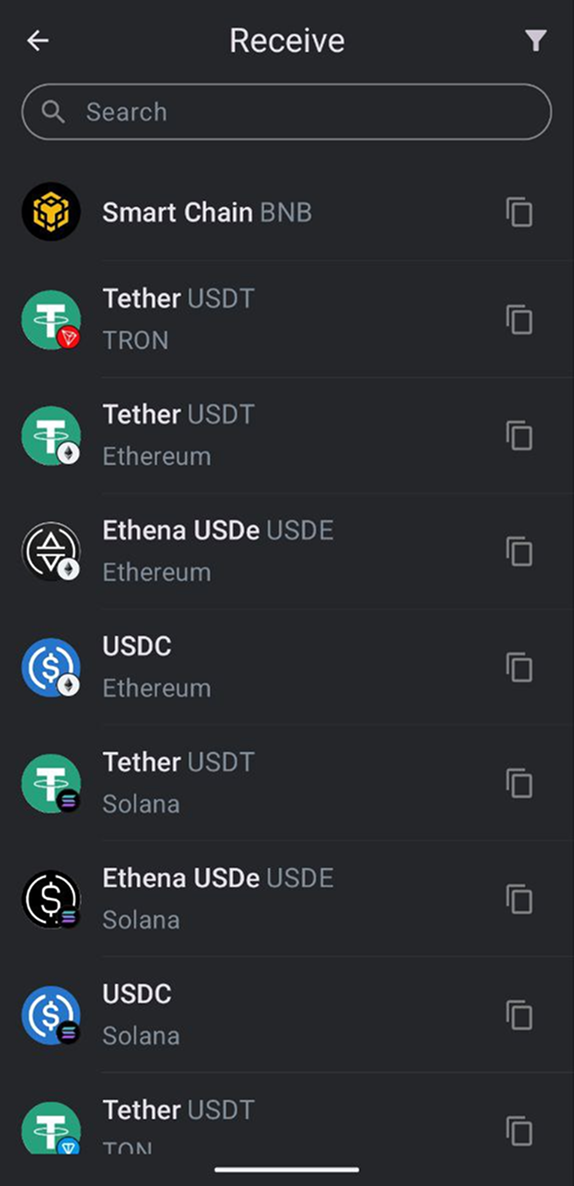Screen dimensions: 574x1186
Task: Tap the bottom home indicator bar
Action: click(x=287, y=1169)
